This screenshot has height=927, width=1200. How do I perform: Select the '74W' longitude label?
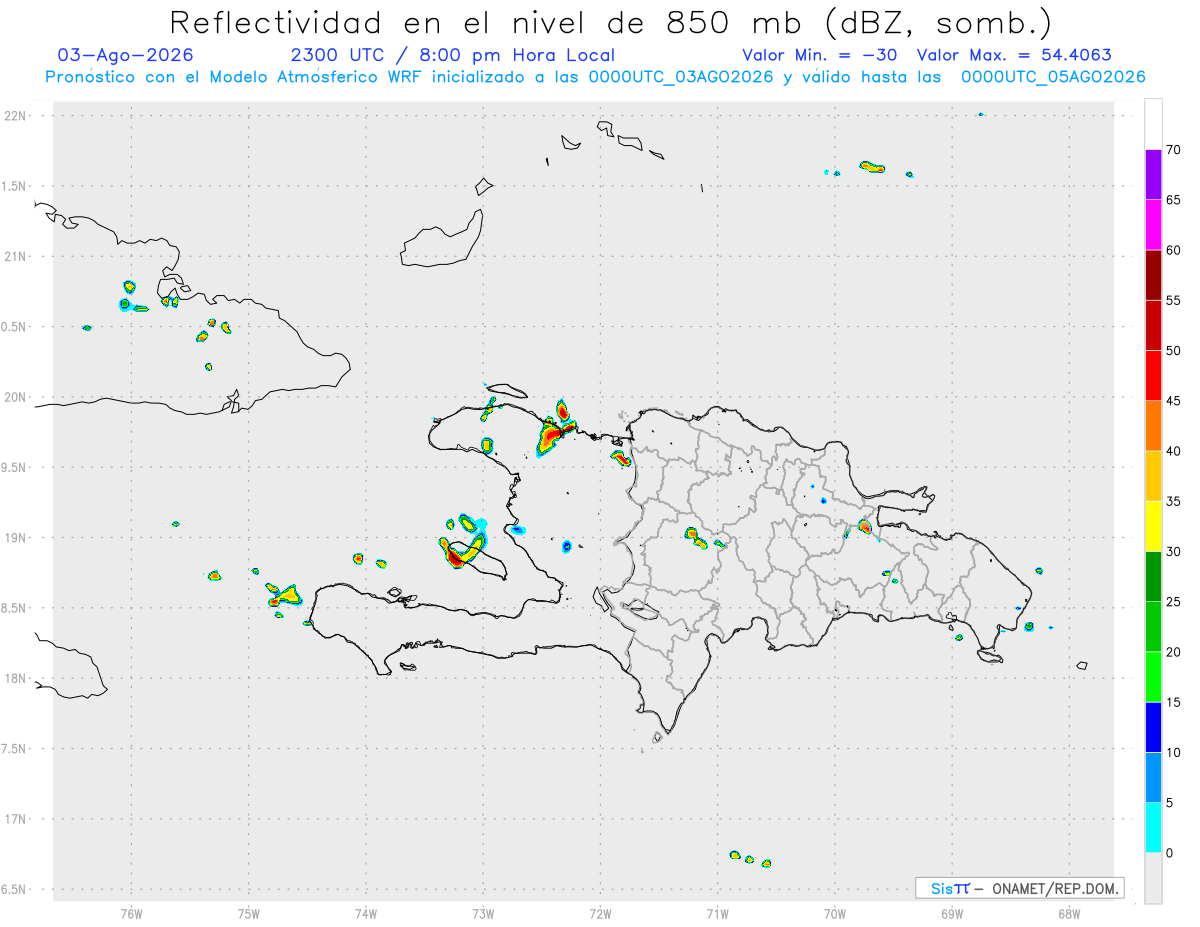366,913
